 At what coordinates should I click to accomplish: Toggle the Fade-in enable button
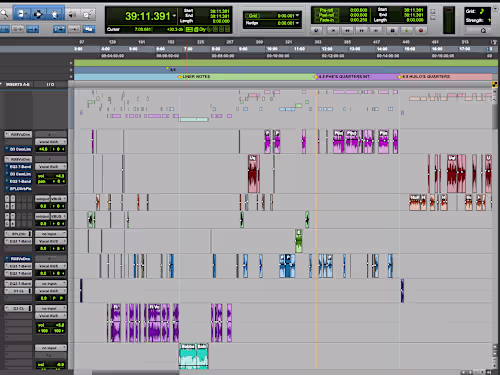pos(325,20)
